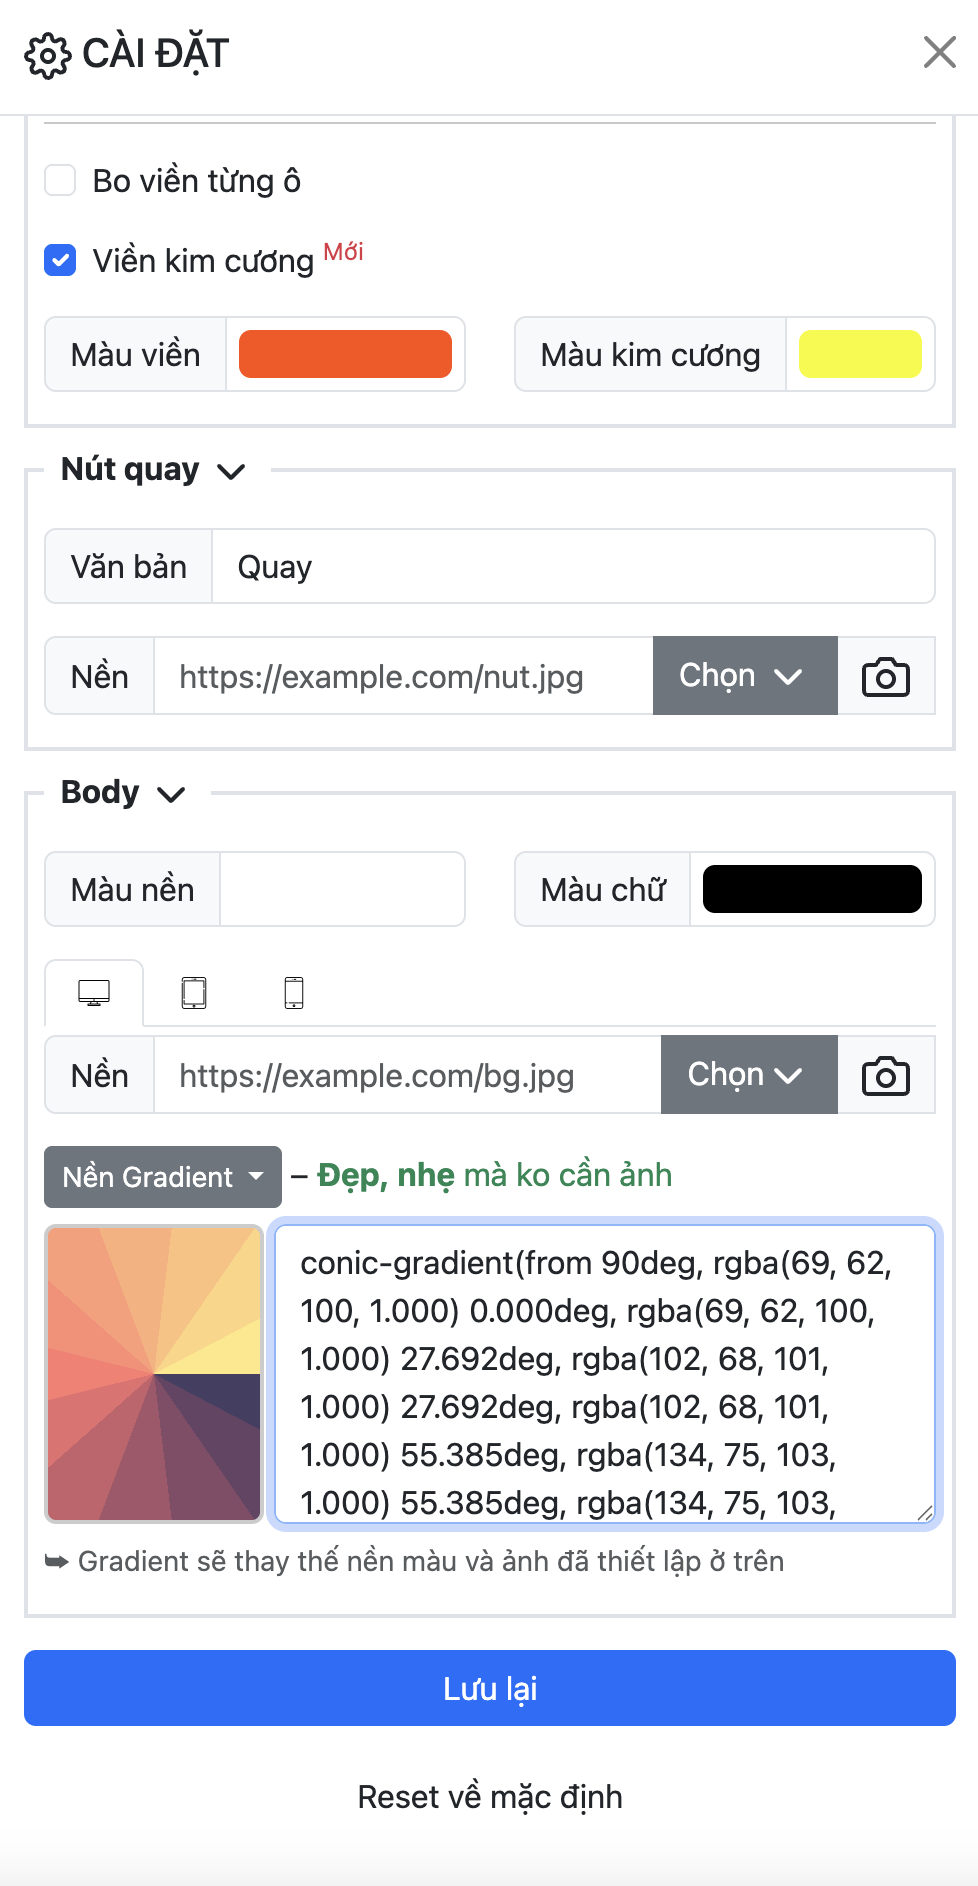Pick the orange Màu viền color swatch

point(345,355)
